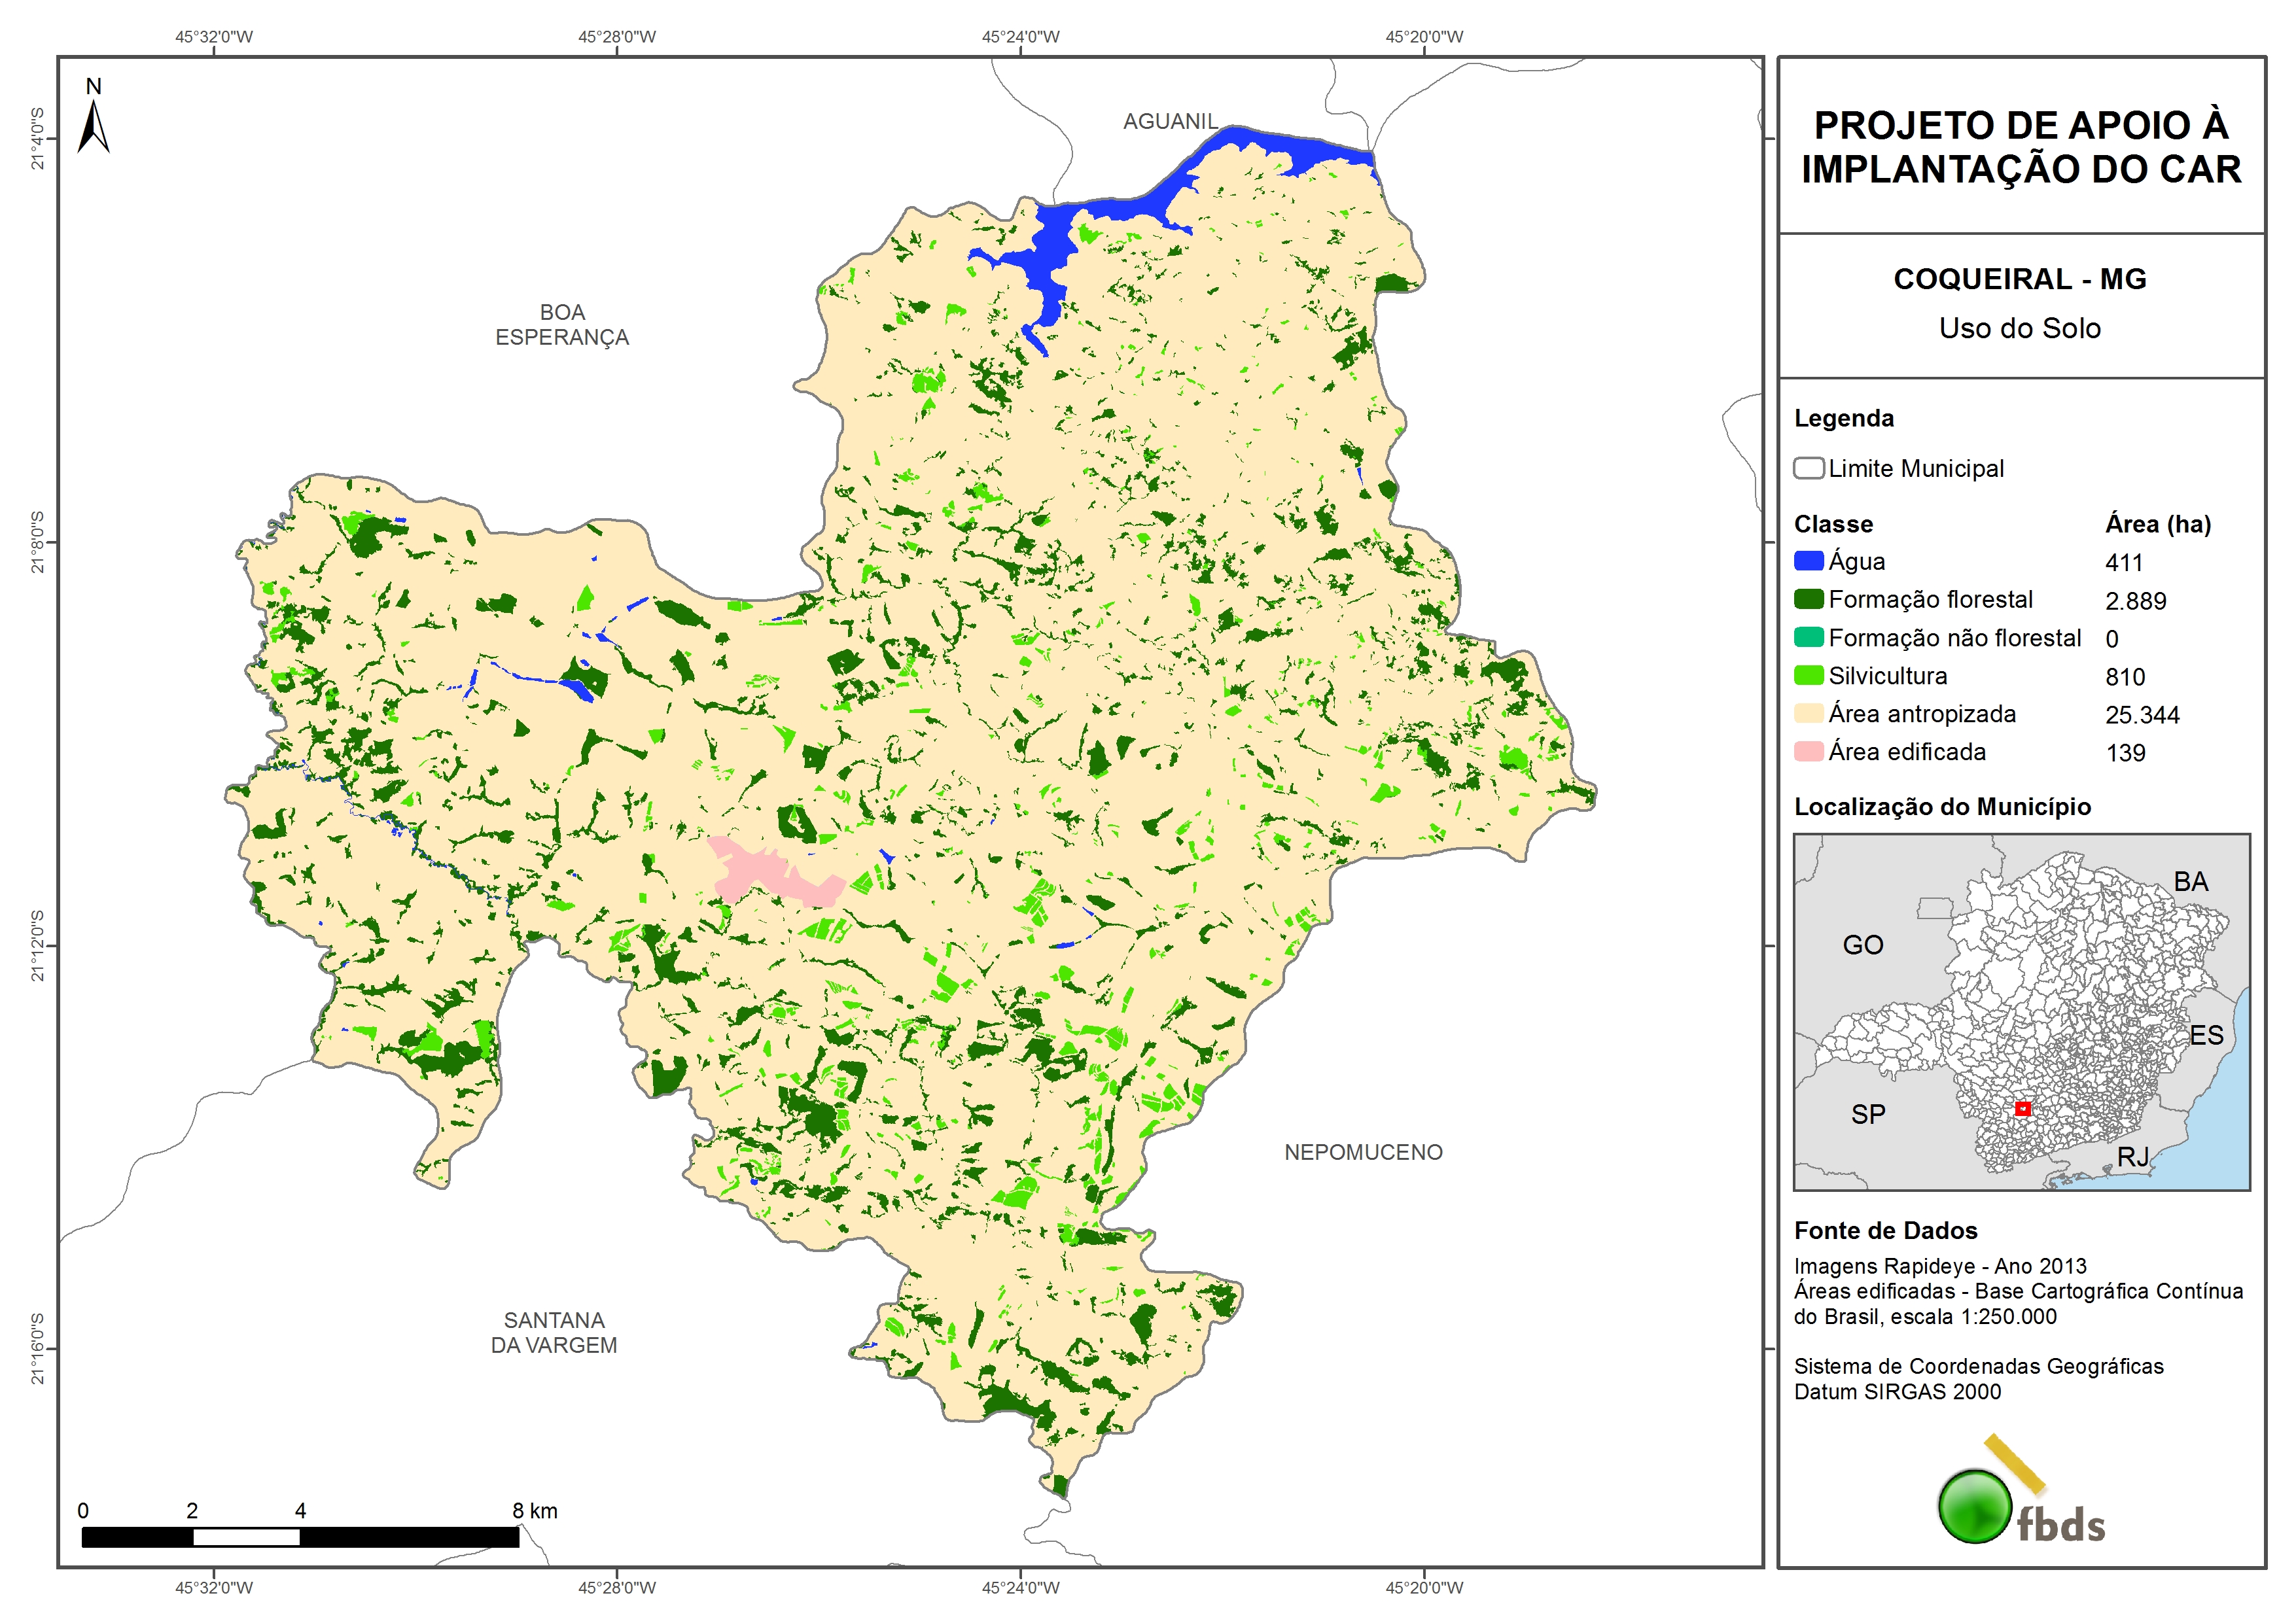This screenshot has width=2296, height=1623.
Task: Click the Formação não florestal teal swatch
Action: click(1808, 637)
